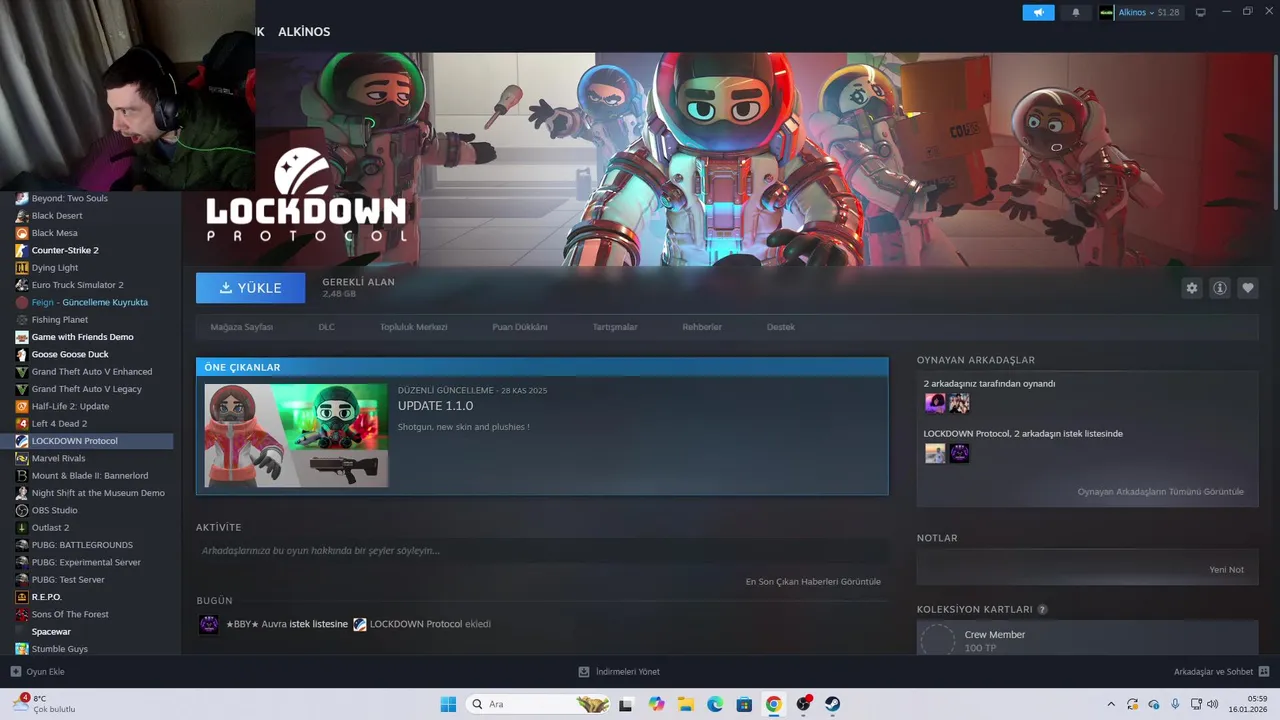1280x720 pixels.
Task: Select Black Mesa in the library list
Action: pos(54,233)
